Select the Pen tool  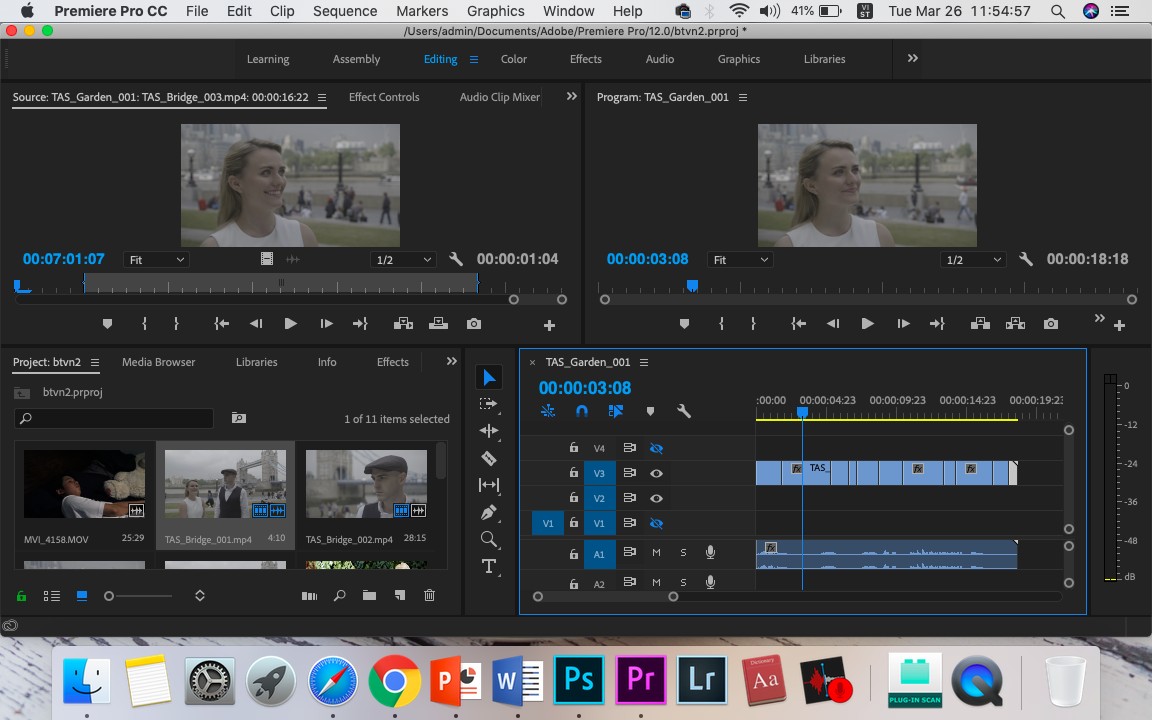[x=489, y=512]
